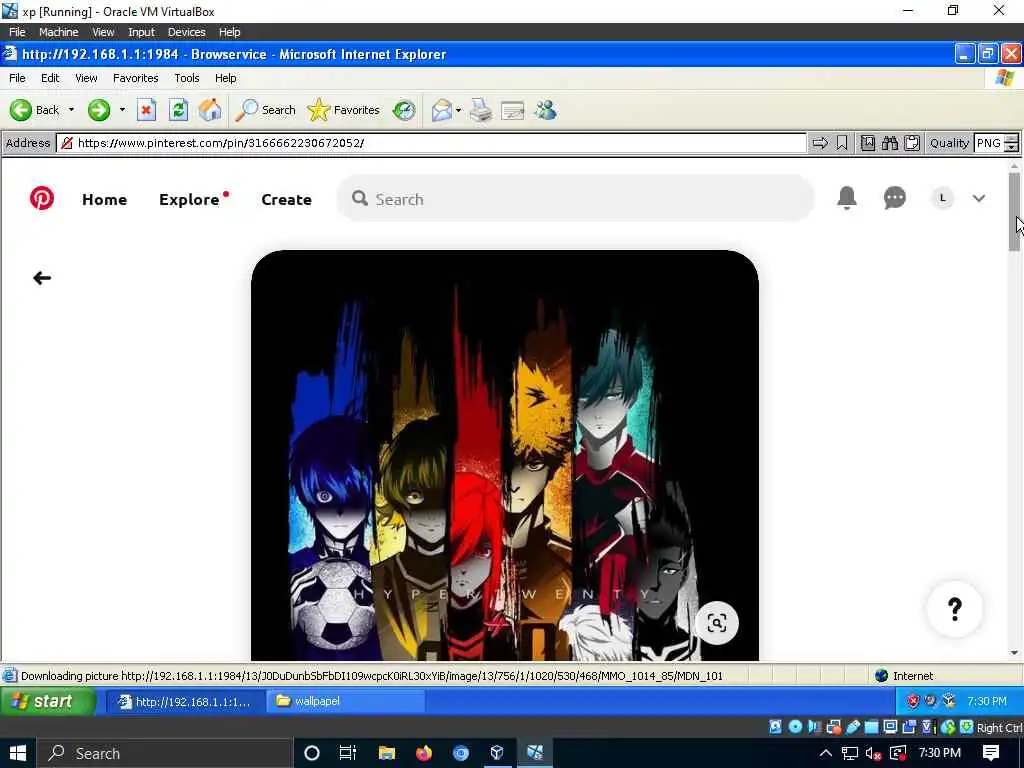Click the page vertical scrollbar thumb
Screen dimensions: 1024x768
[1014, 212]
